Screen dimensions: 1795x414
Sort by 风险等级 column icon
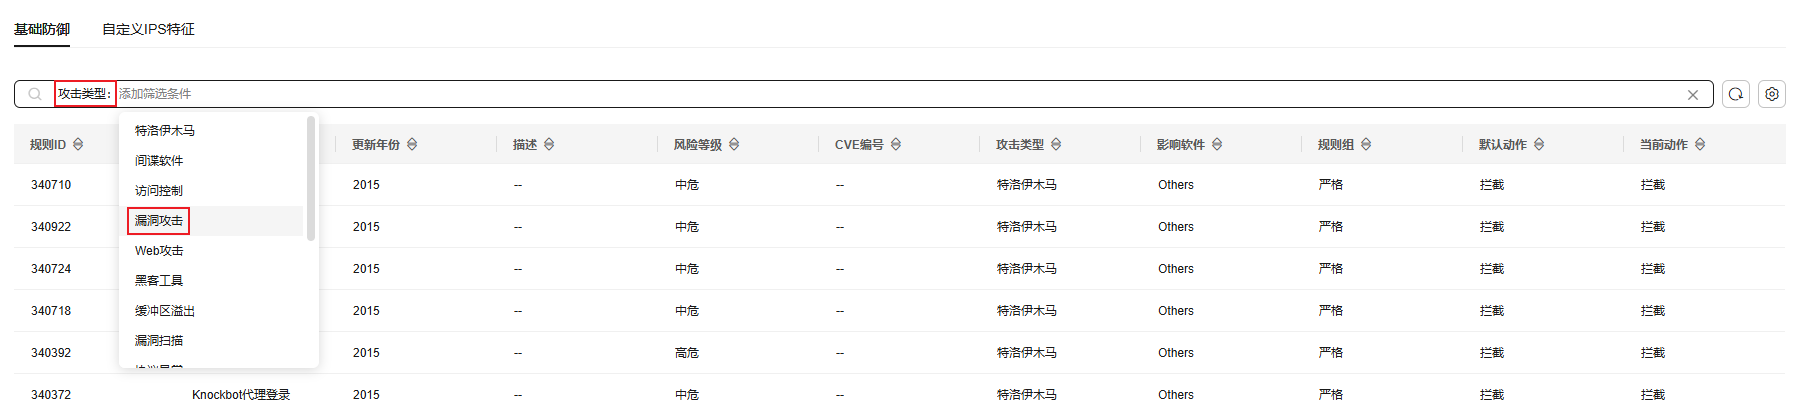734,145
